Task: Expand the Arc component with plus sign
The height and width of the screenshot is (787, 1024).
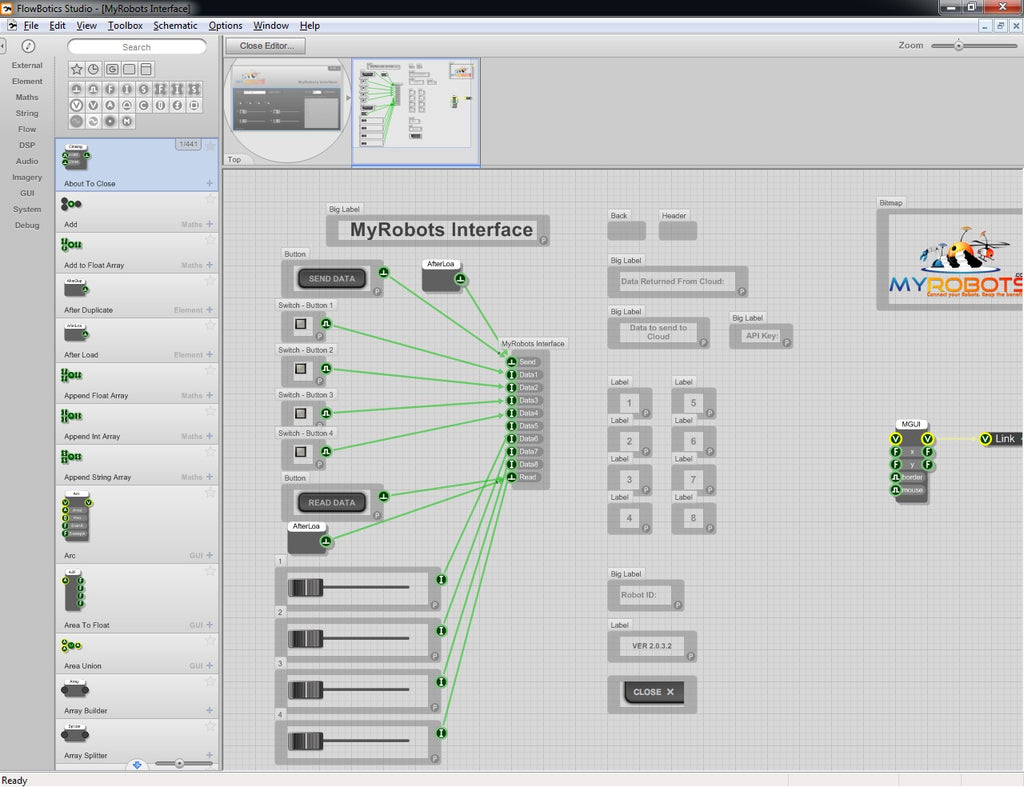Action: [x=210, y=555]
